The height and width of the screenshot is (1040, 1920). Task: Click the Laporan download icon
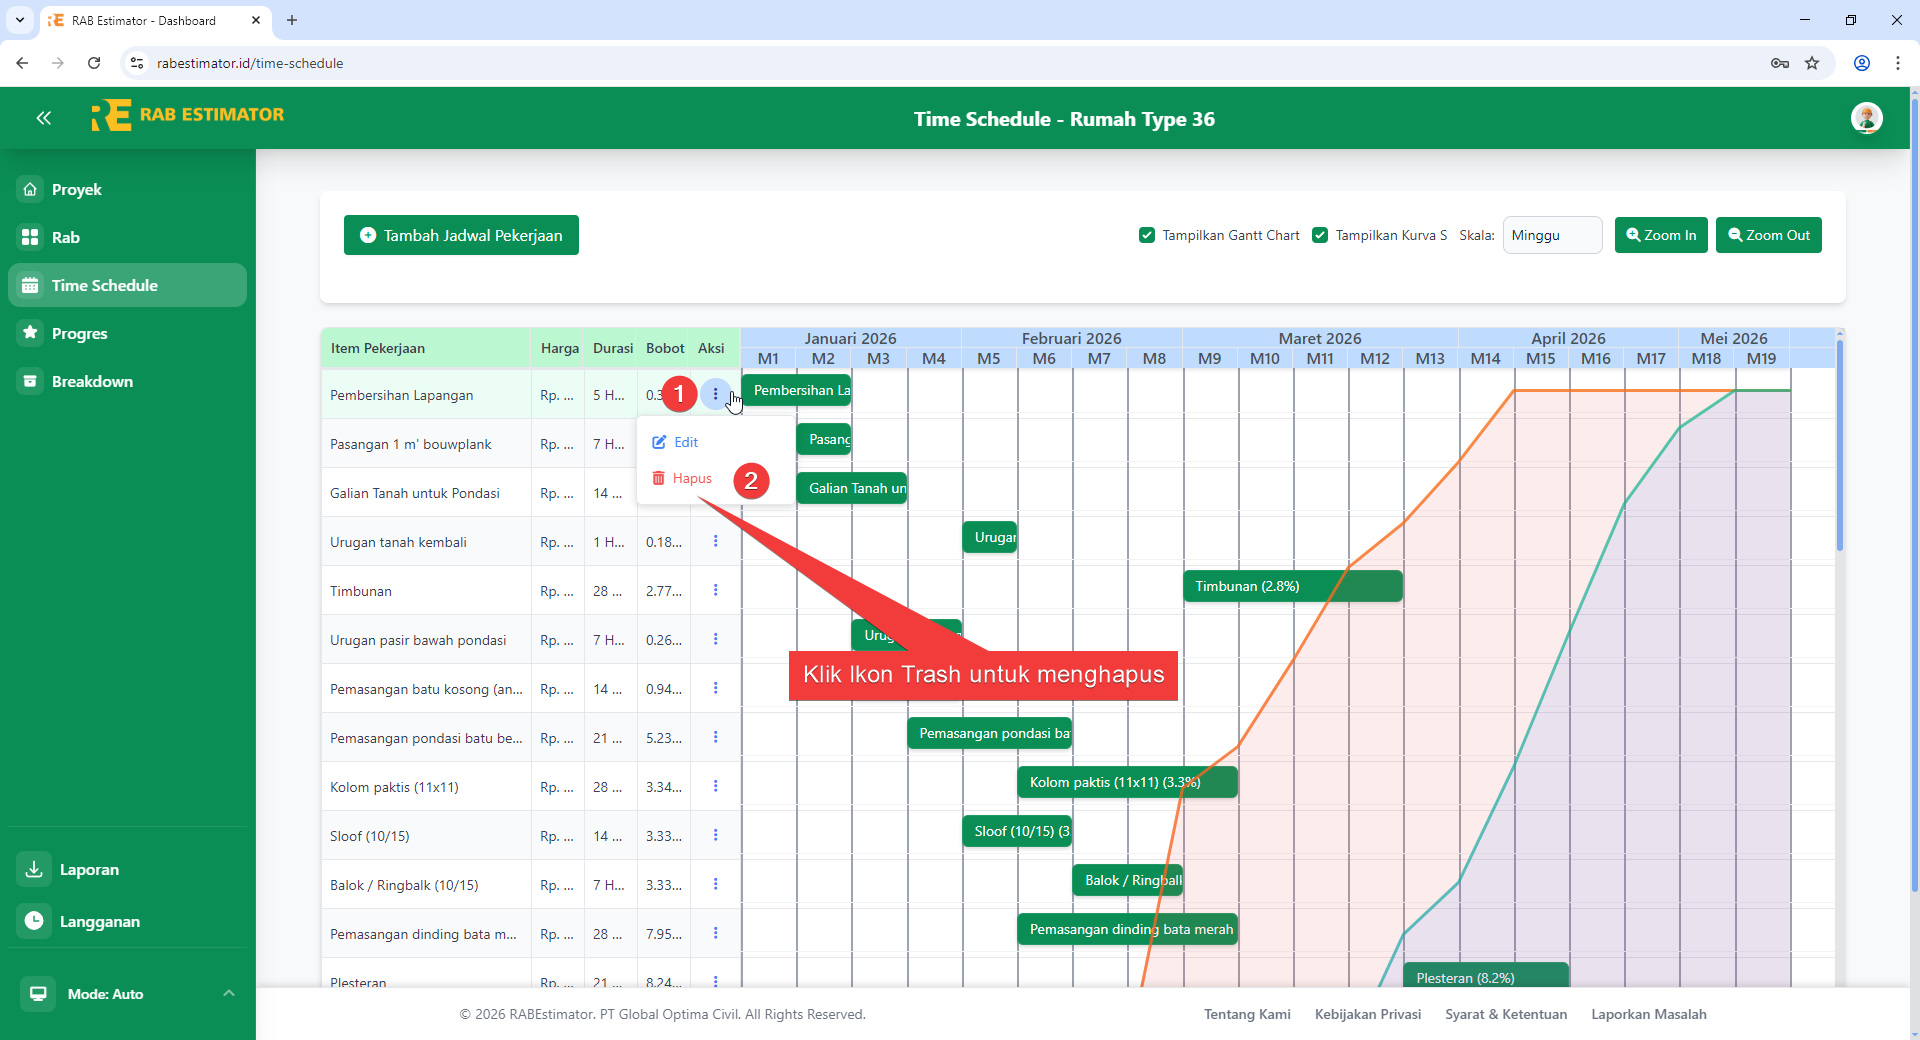coord(33,869)
